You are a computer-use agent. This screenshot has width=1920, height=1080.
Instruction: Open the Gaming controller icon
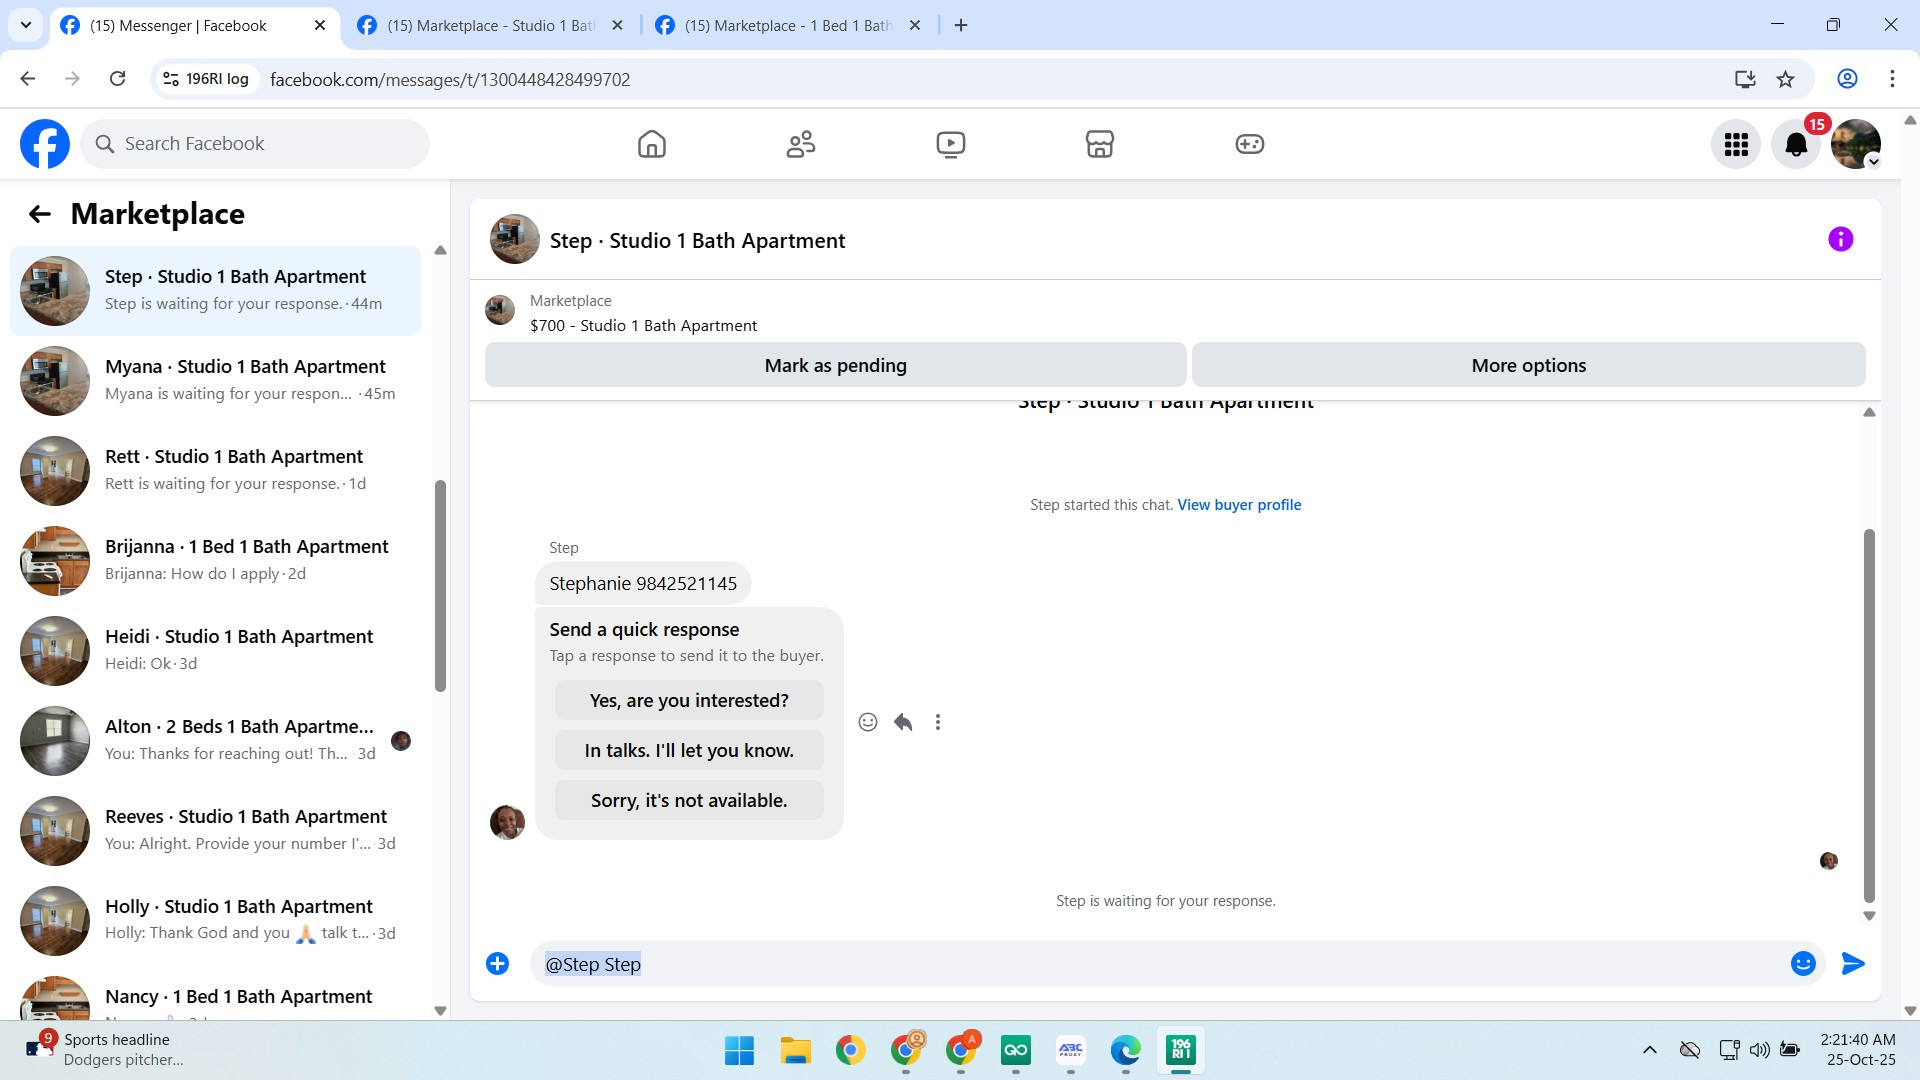click(1250, 144)
